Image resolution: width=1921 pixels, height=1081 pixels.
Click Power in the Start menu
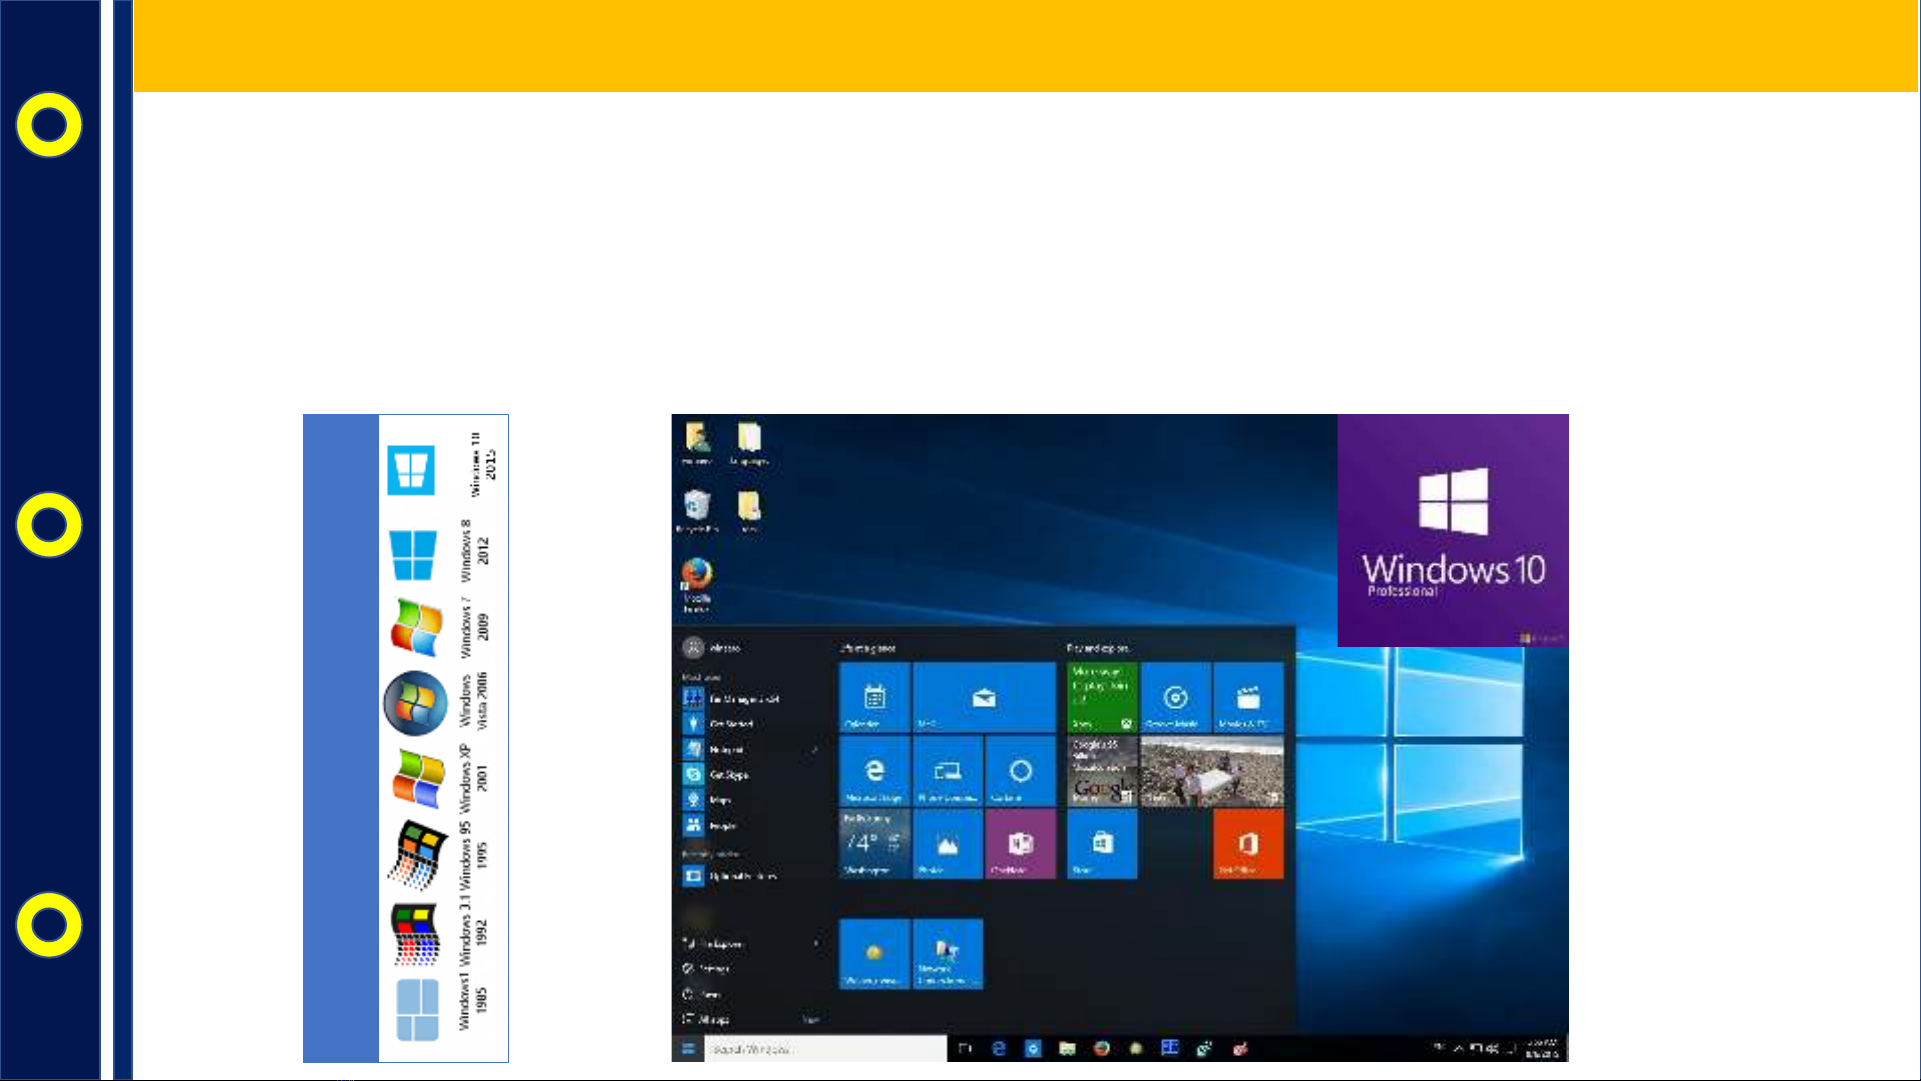point(701,994)
